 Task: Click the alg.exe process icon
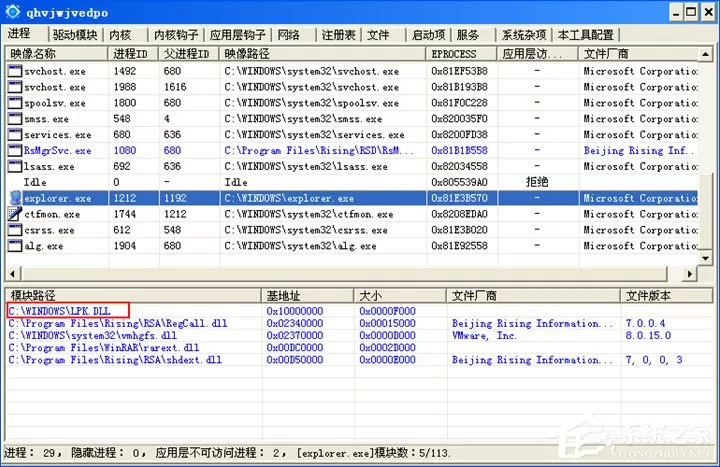coord(15,246)
